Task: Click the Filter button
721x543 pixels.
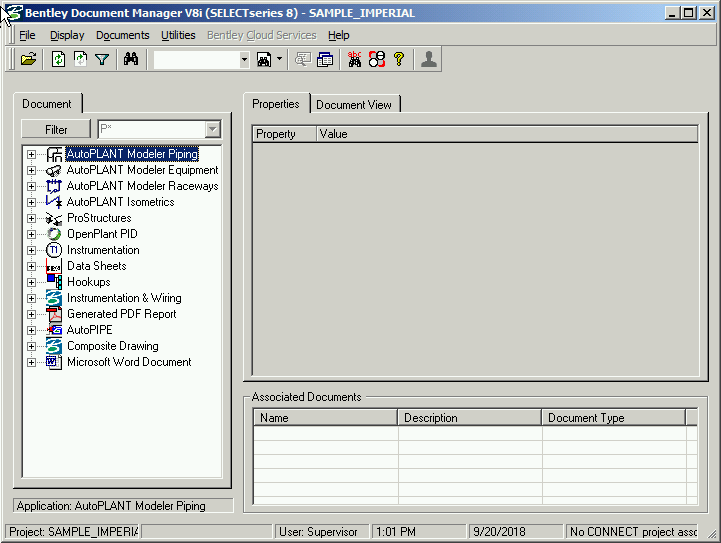Action: point(56,130)
